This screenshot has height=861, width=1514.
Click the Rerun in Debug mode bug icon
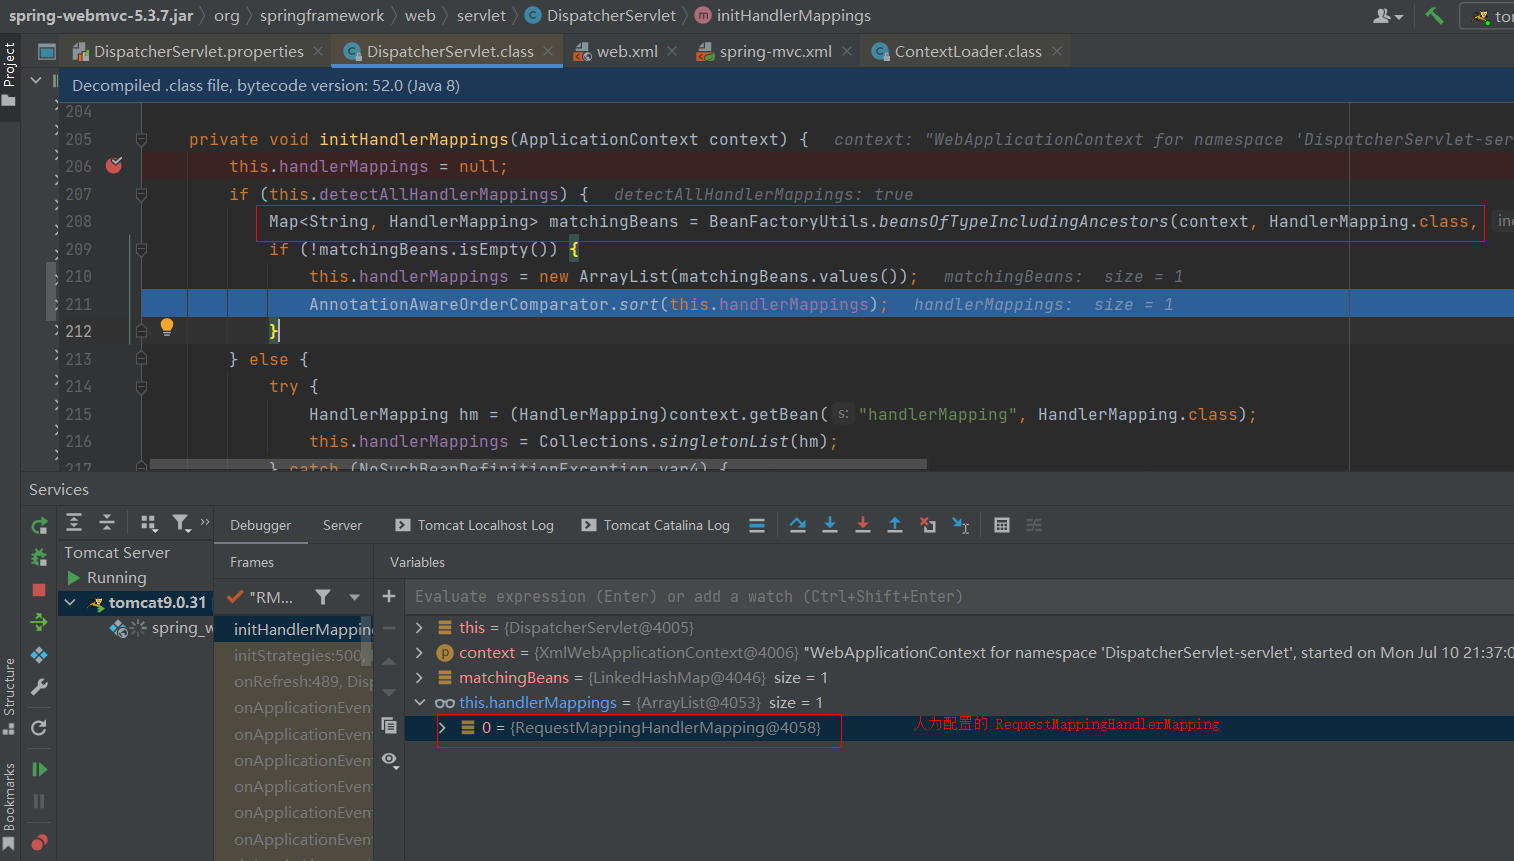point(39,557)
